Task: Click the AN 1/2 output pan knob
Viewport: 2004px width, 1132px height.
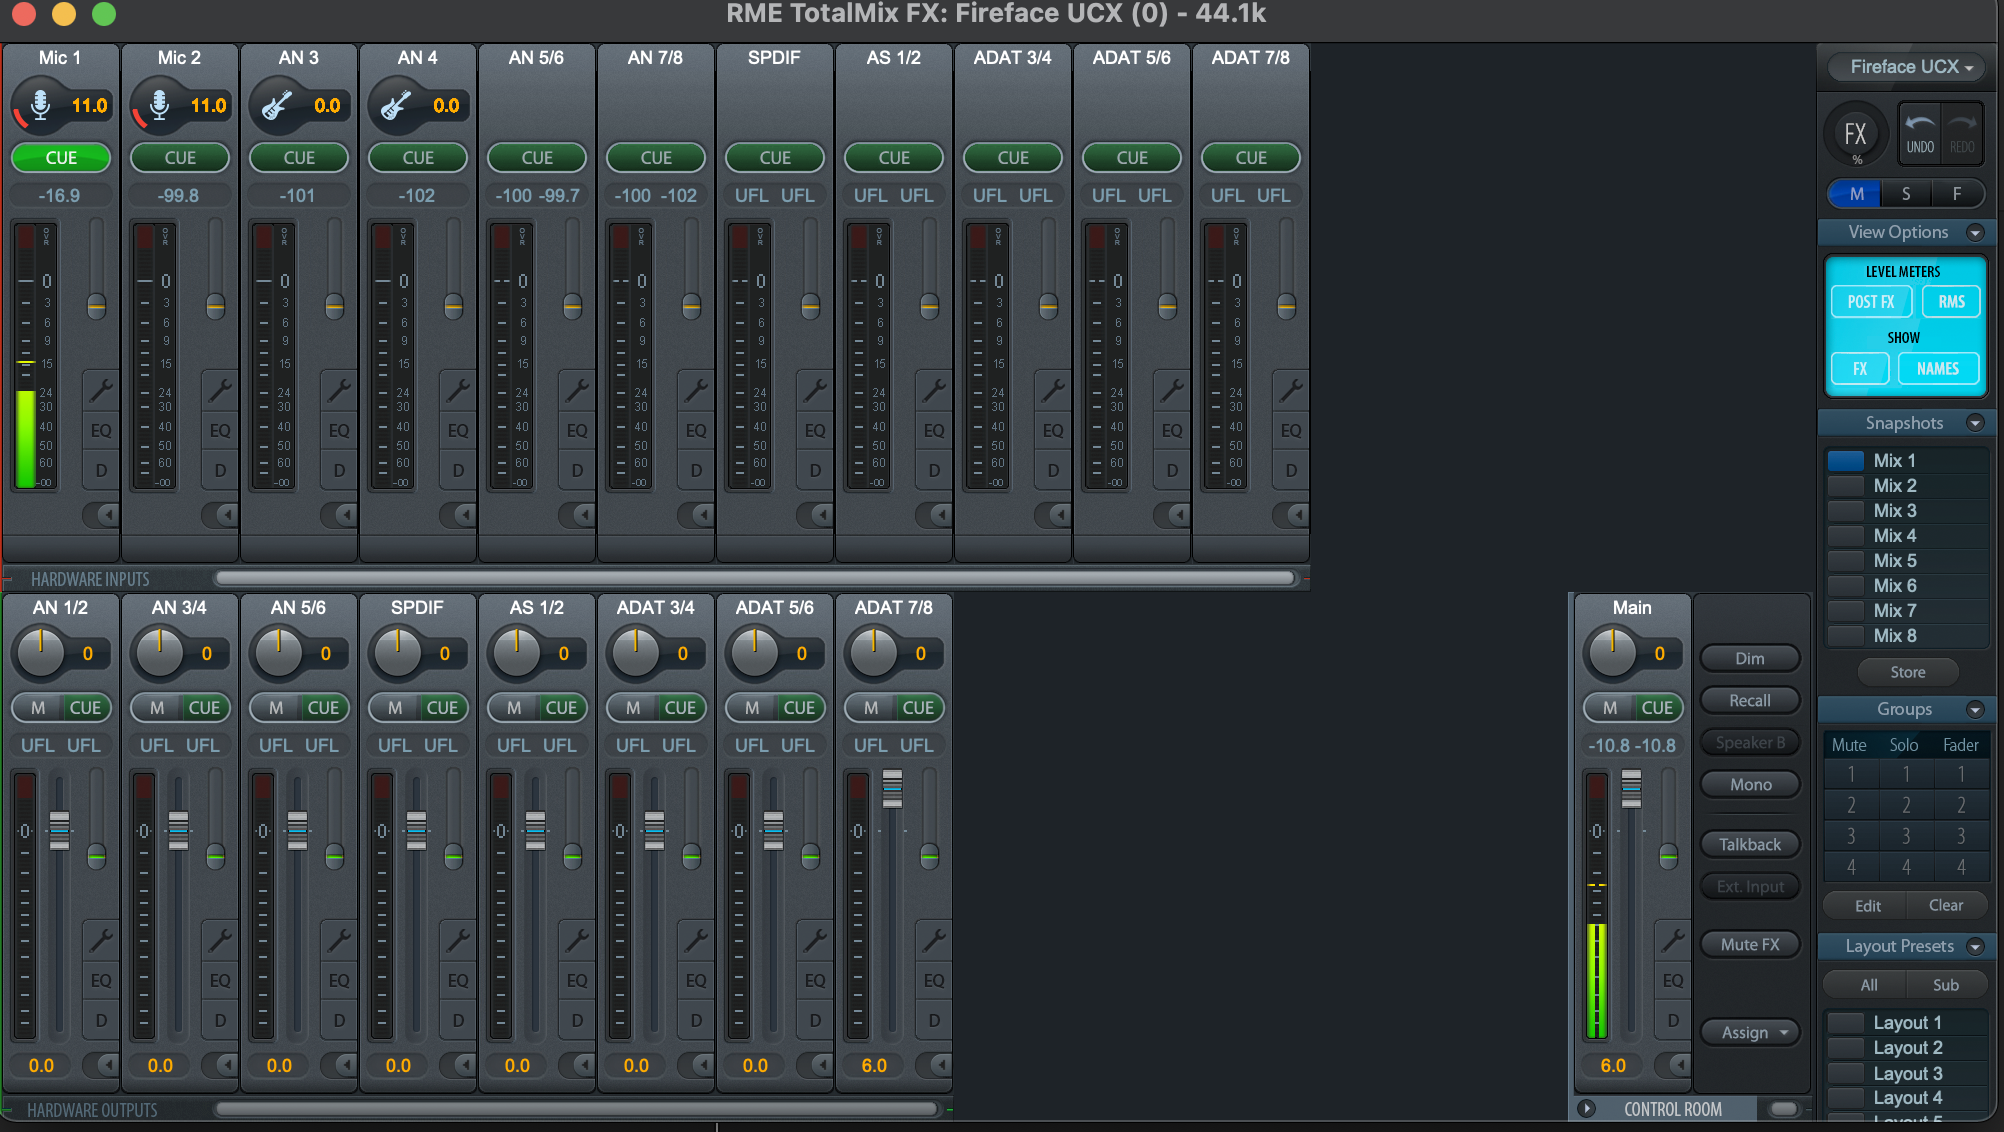Action: click(40, 653)
